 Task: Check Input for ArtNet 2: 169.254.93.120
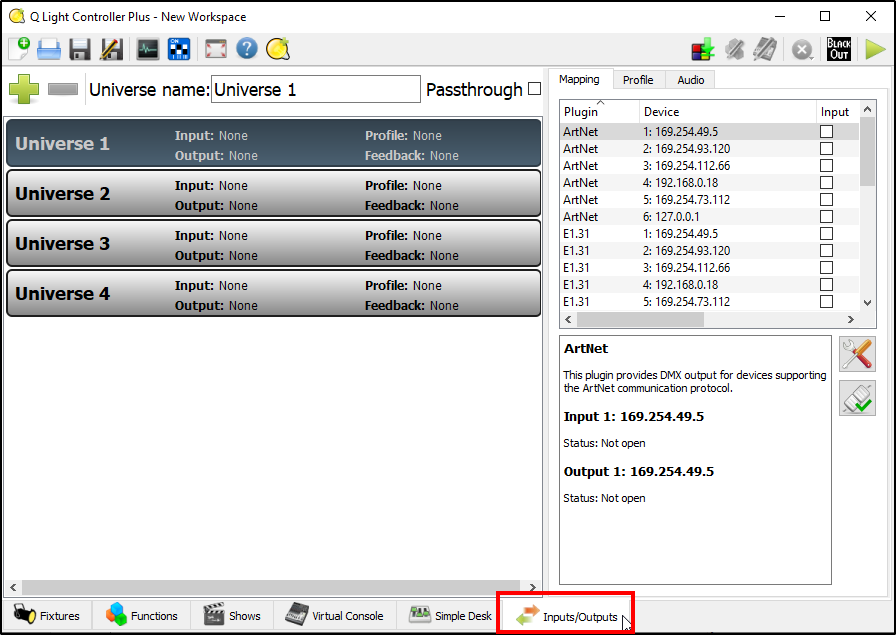click(826, 149)
